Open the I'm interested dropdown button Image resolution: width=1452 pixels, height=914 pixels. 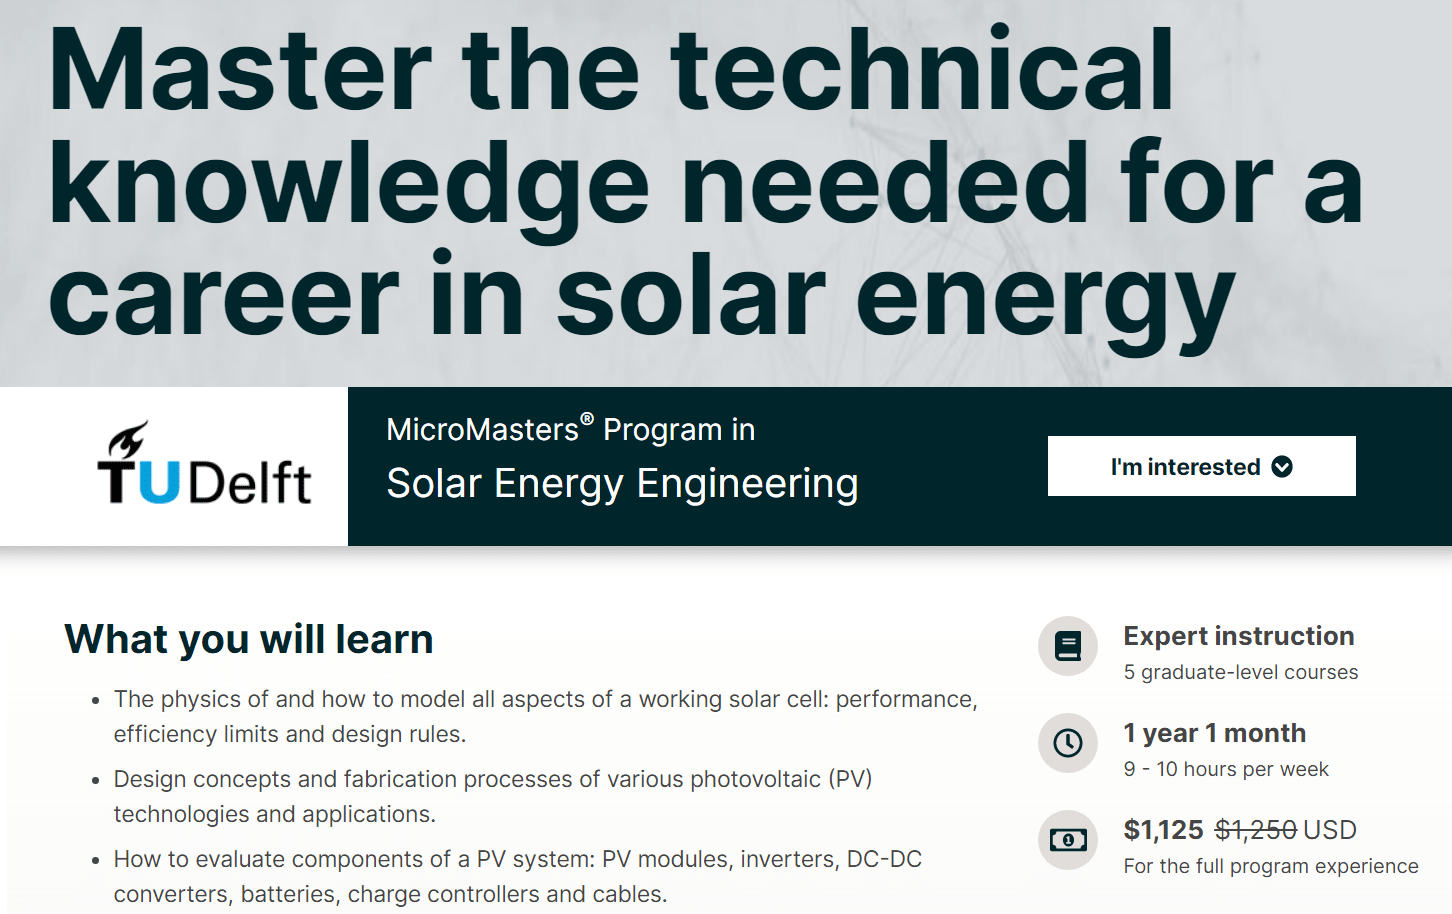1201,466
